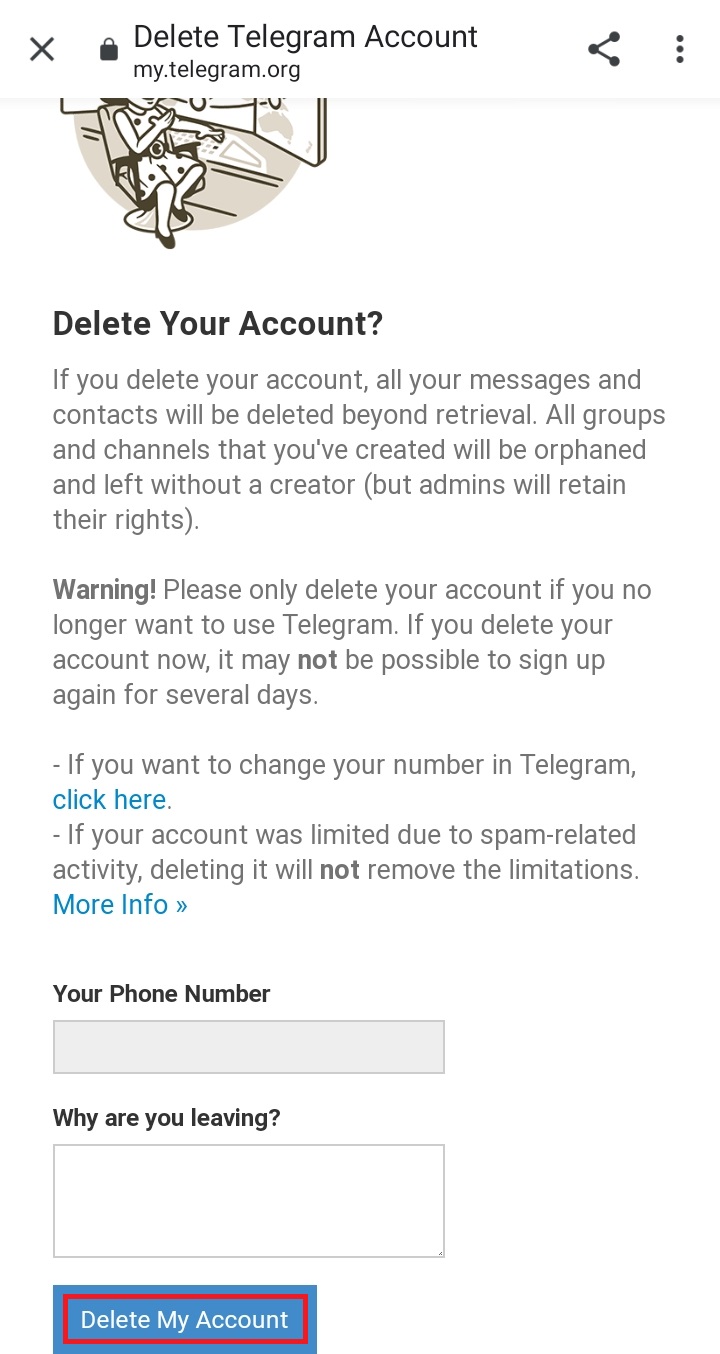Close the page with the X icon
Viewport: 720px width, 1354px height.
[x=42, y=49]
